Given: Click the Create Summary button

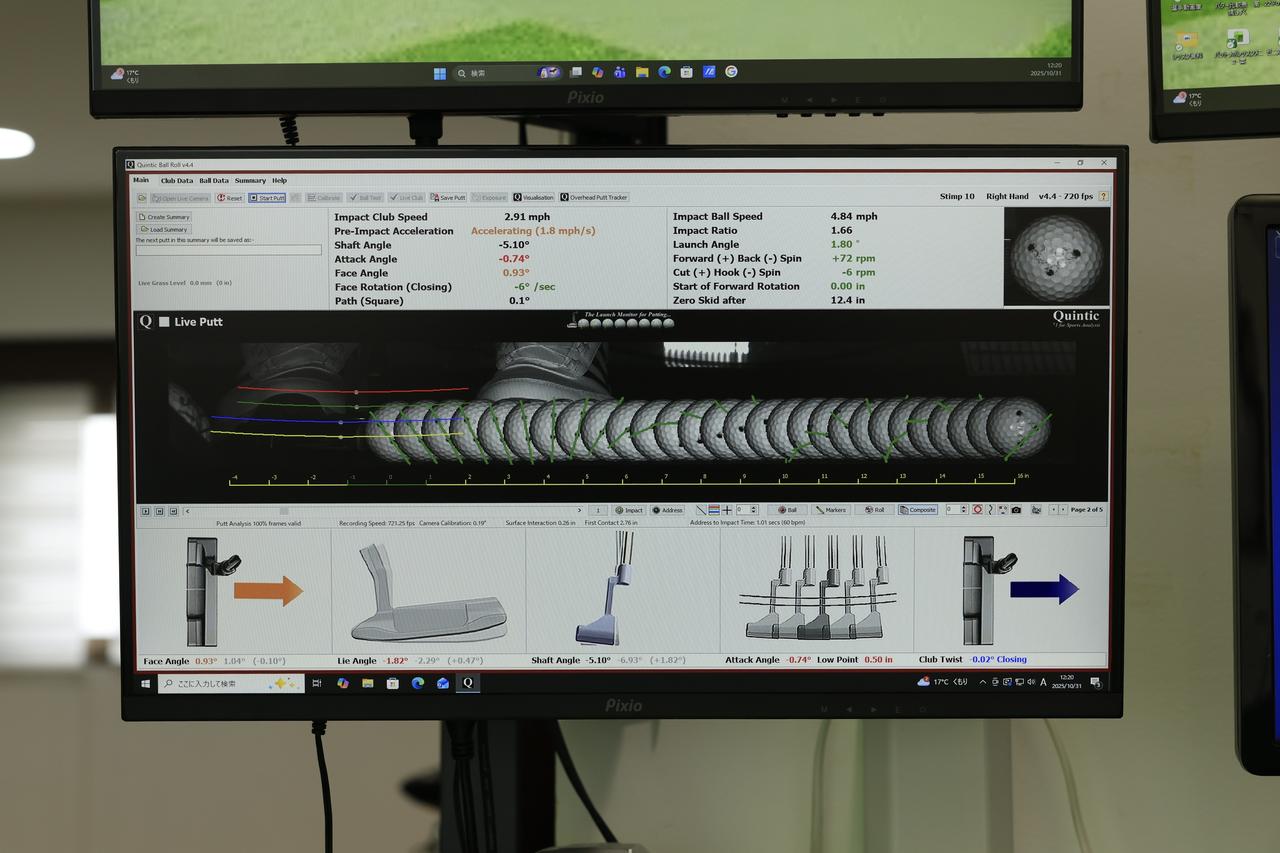Looking at the screenshot, I should click(164, 217).
